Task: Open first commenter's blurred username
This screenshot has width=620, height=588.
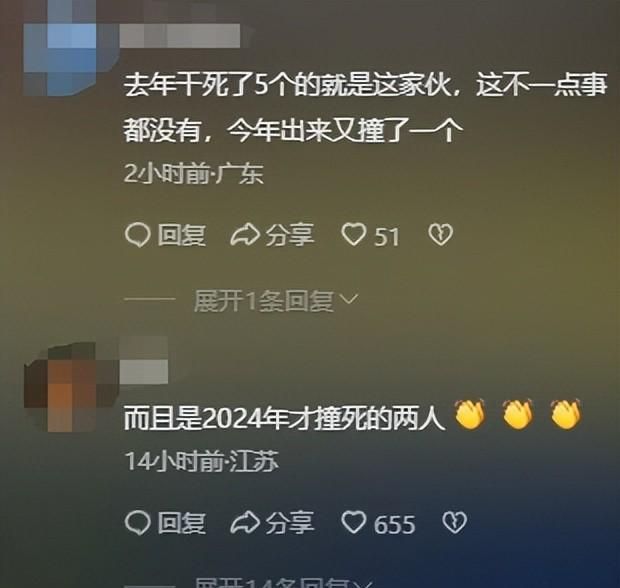Action: (x=180, y=36)
